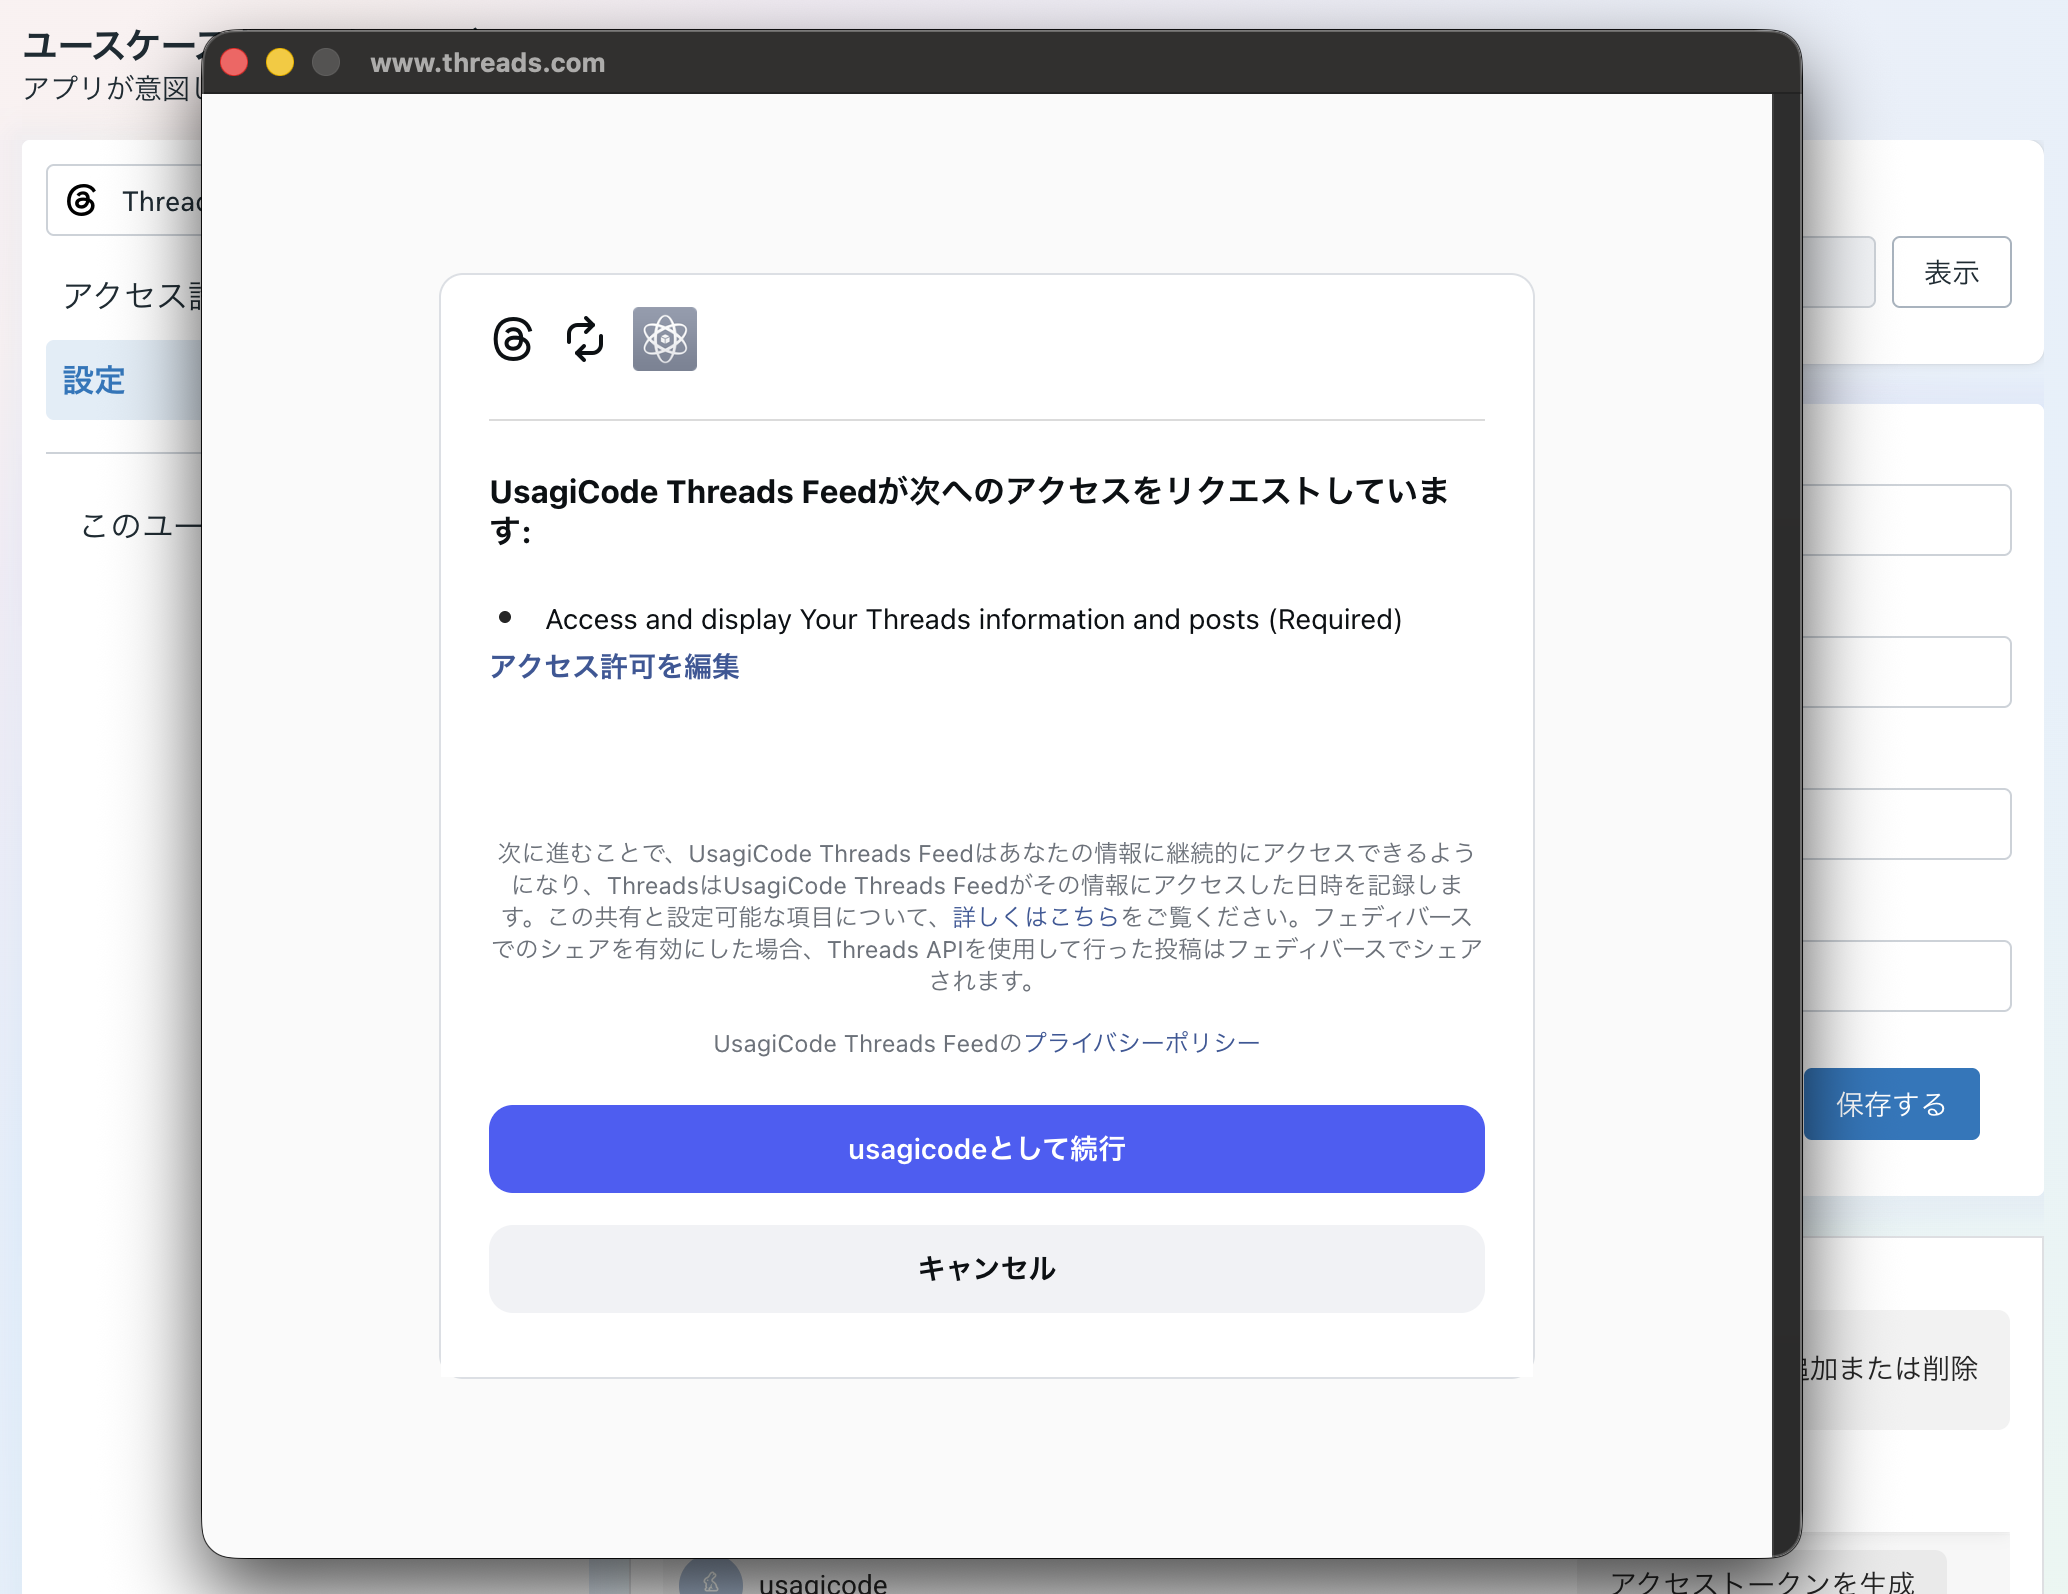This screenshot has height=1594, width=2068.
Task: Click the 保存する button
Action: pos(1891,1104)
